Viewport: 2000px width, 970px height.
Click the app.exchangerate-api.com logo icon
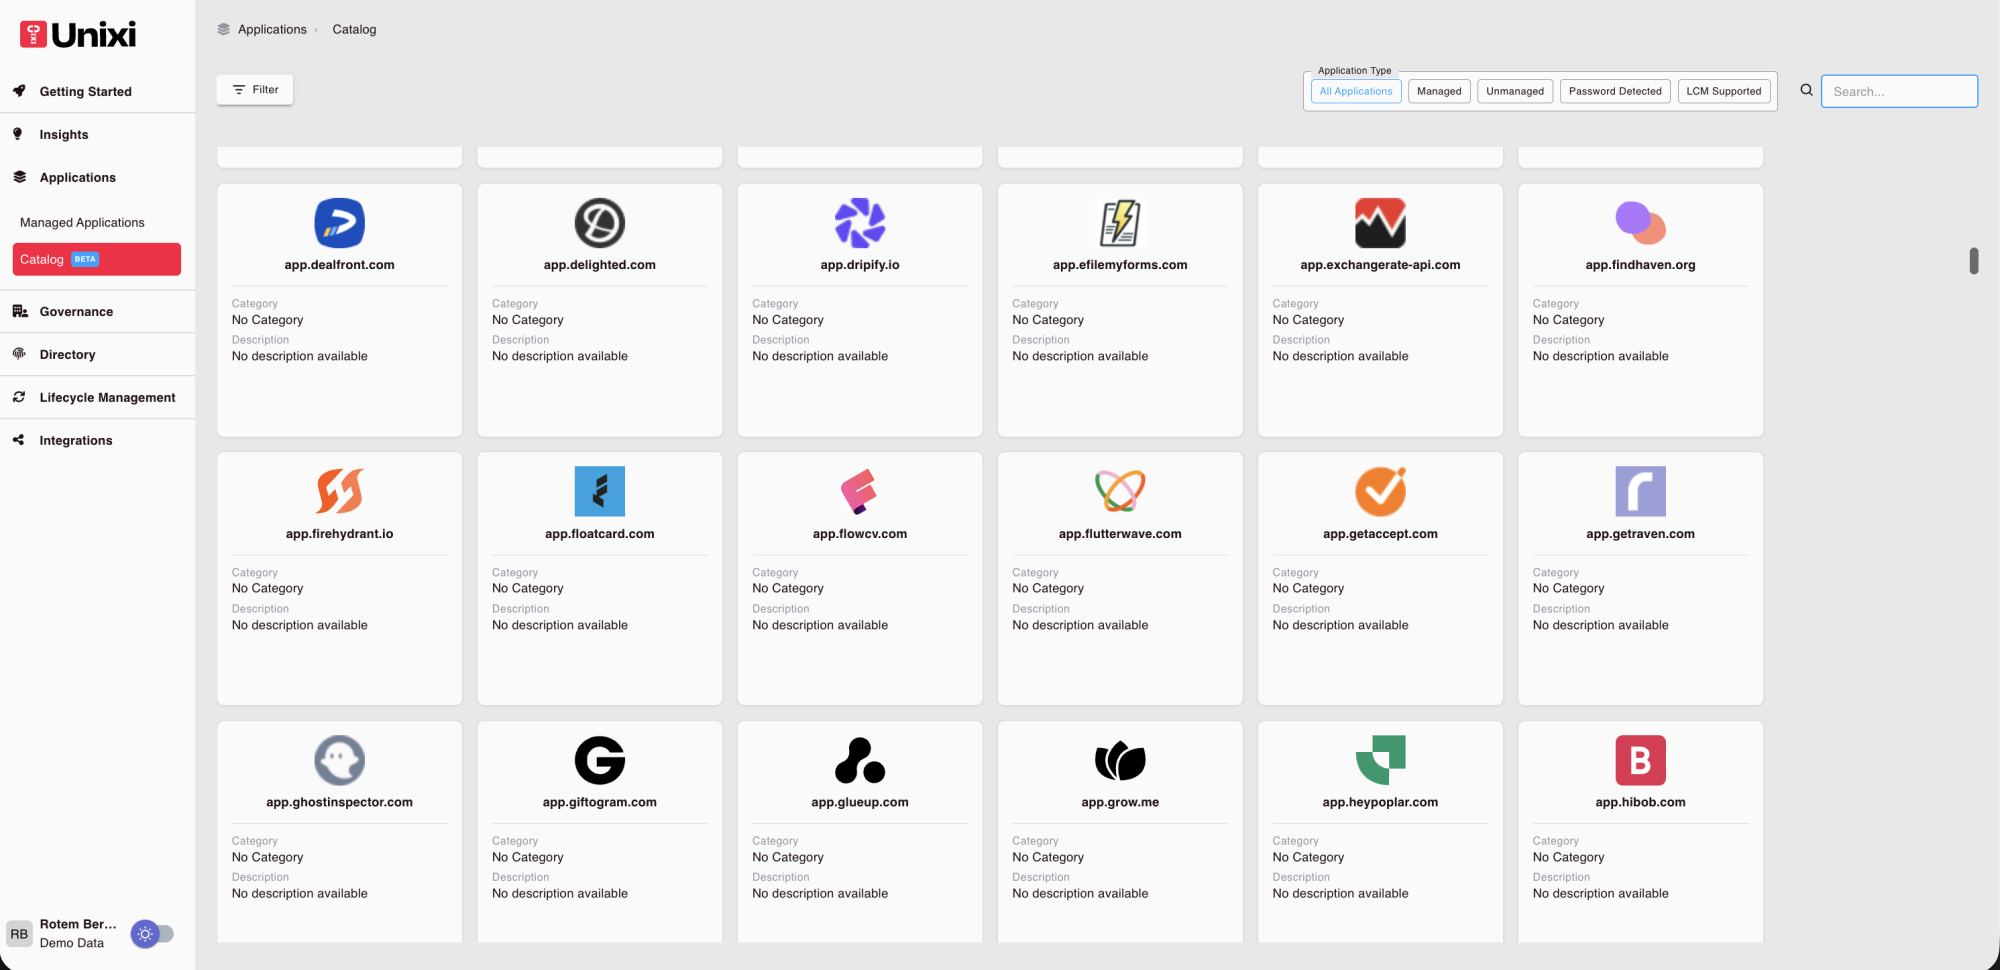[1380, 223]
